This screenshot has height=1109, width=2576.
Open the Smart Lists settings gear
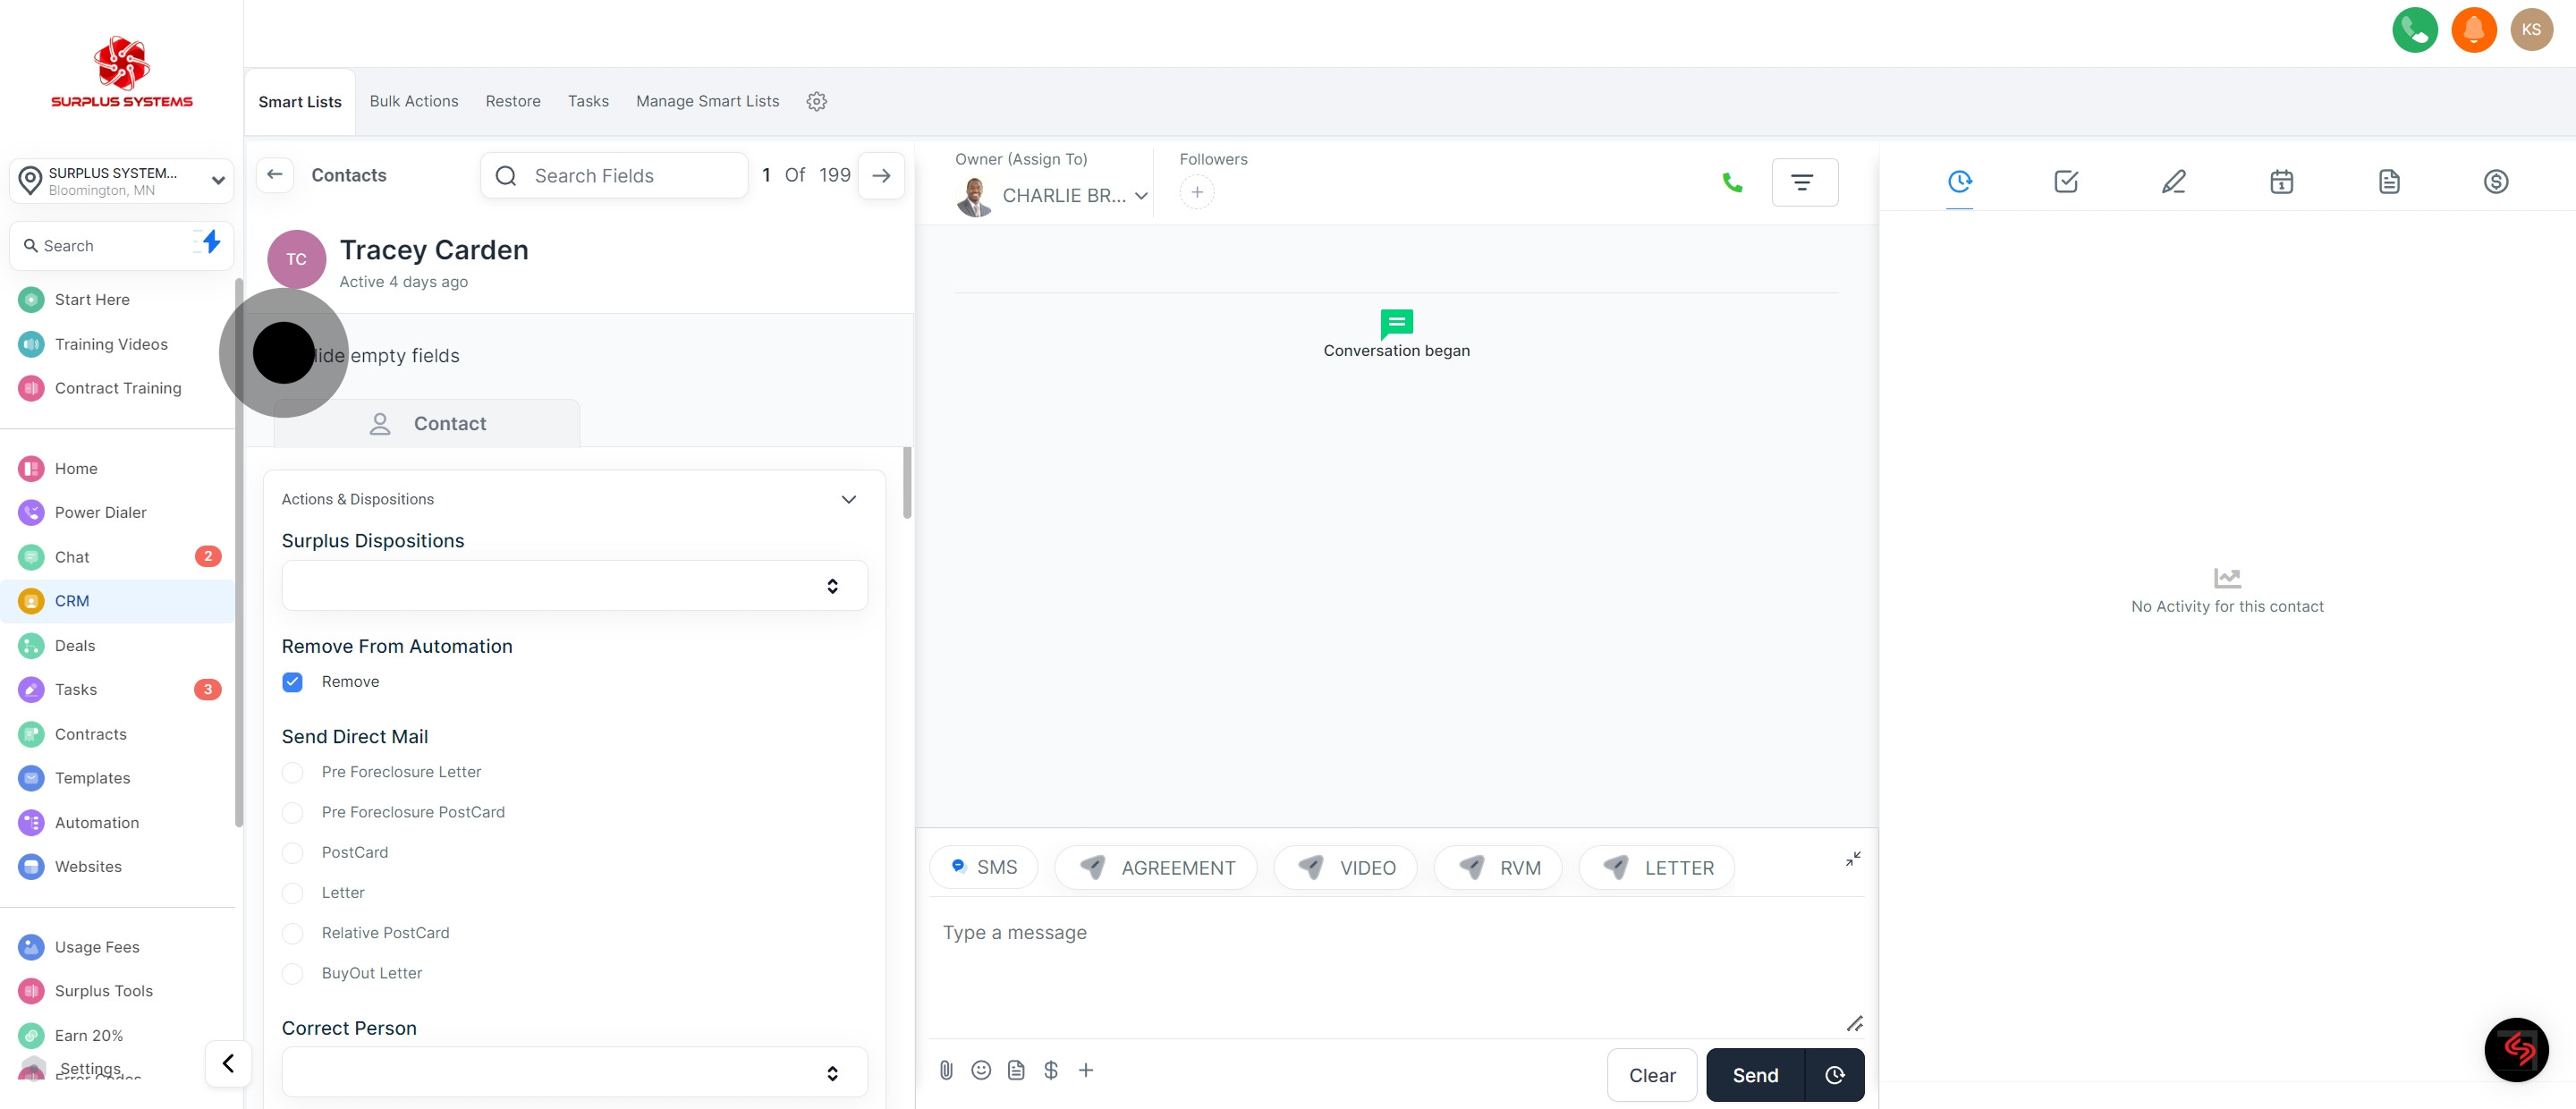click(816, 101)
